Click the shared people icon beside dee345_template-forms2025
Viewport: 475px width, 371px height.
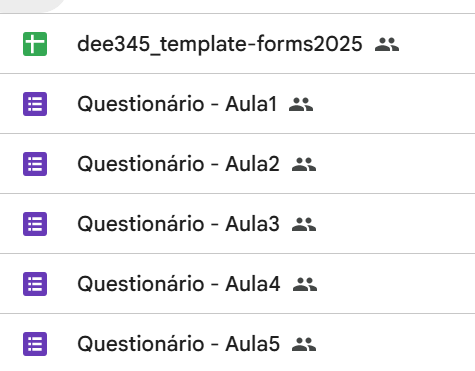pos(387,44)
